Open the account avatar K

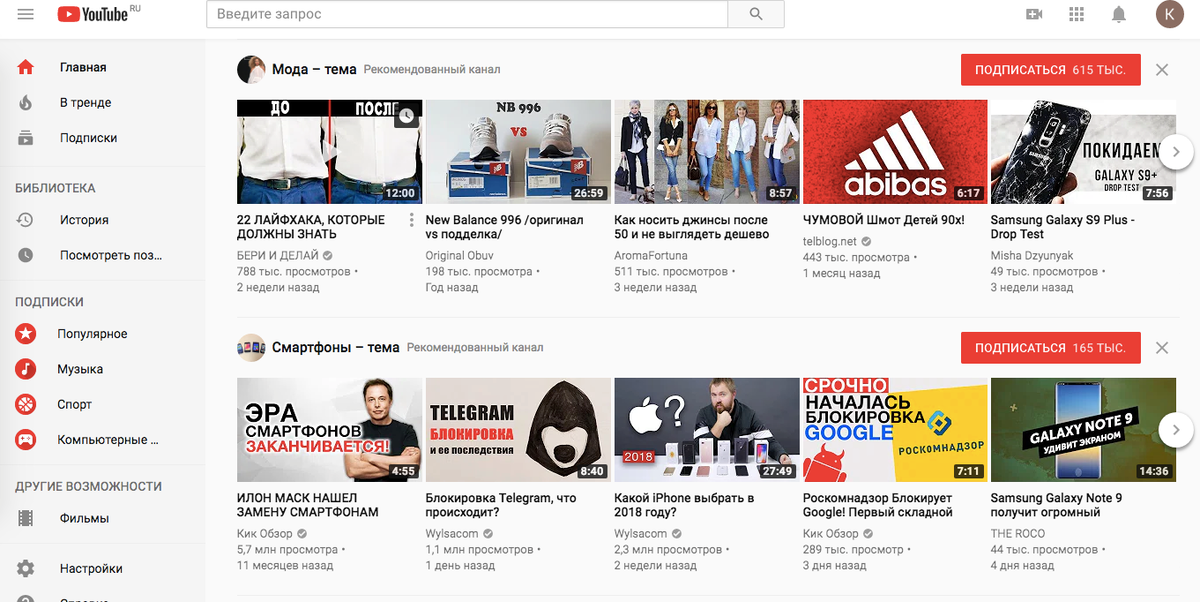click(1169, 14)
